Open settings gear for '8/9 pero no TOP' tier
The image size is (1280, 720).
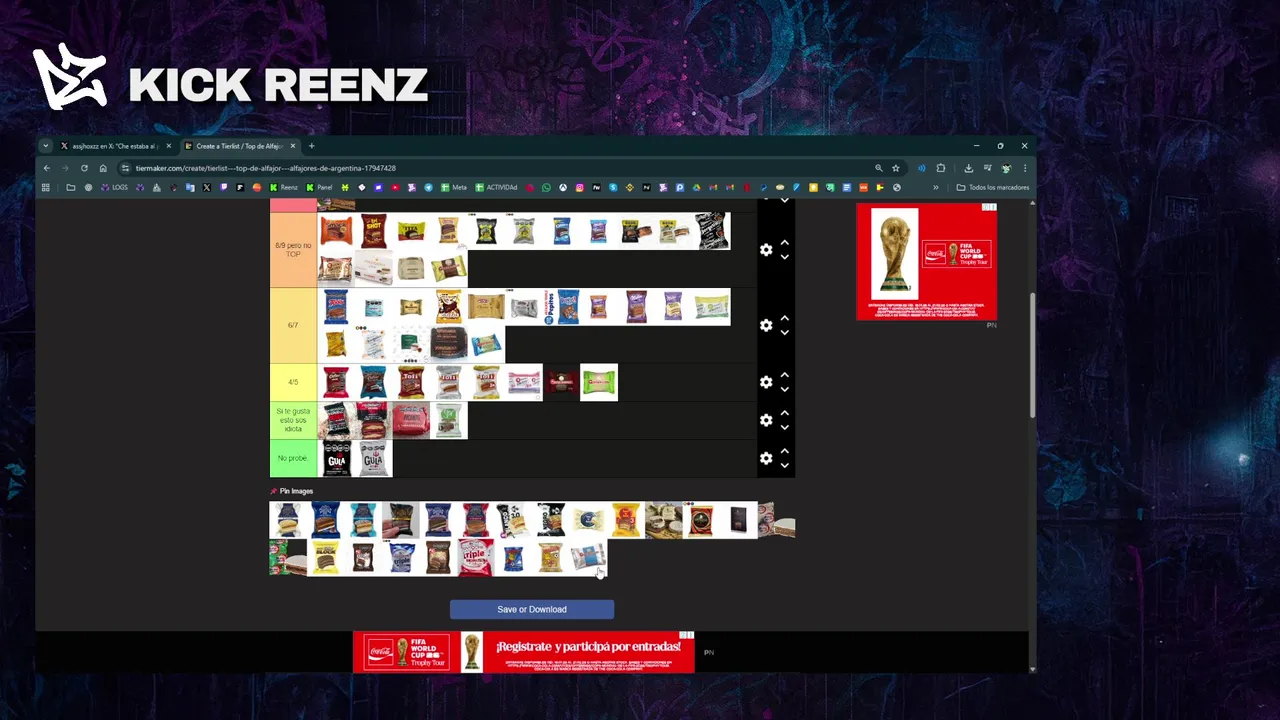[766, 250]
